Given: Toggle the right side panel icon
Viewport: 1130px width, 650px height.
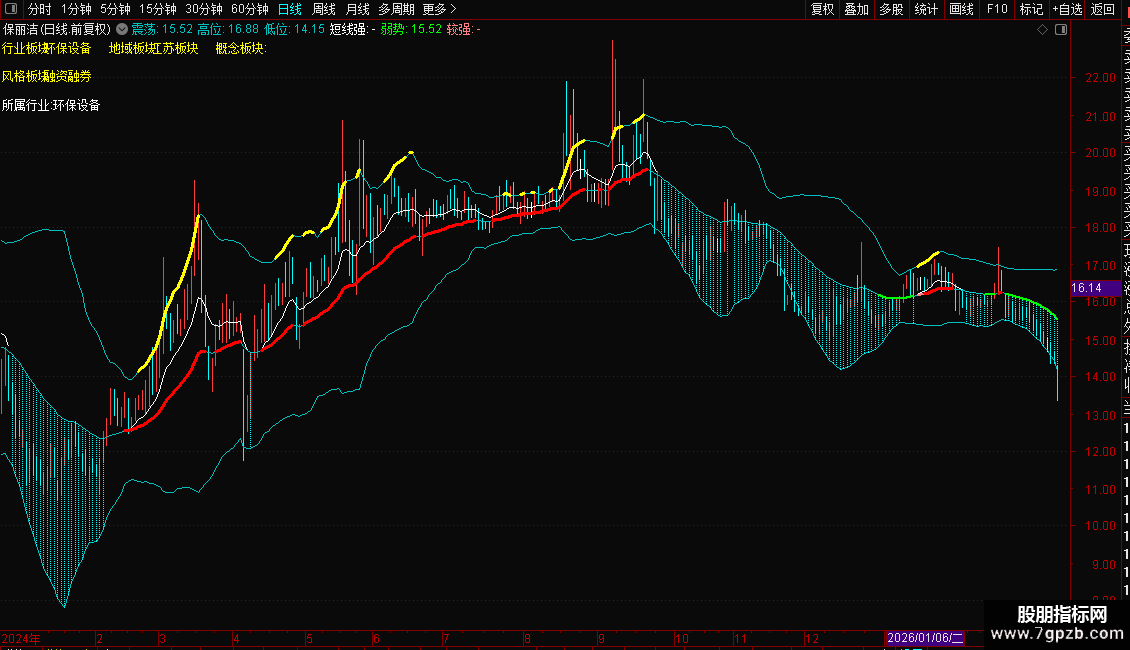Looking at the screenshot, I should (1061, 30).
